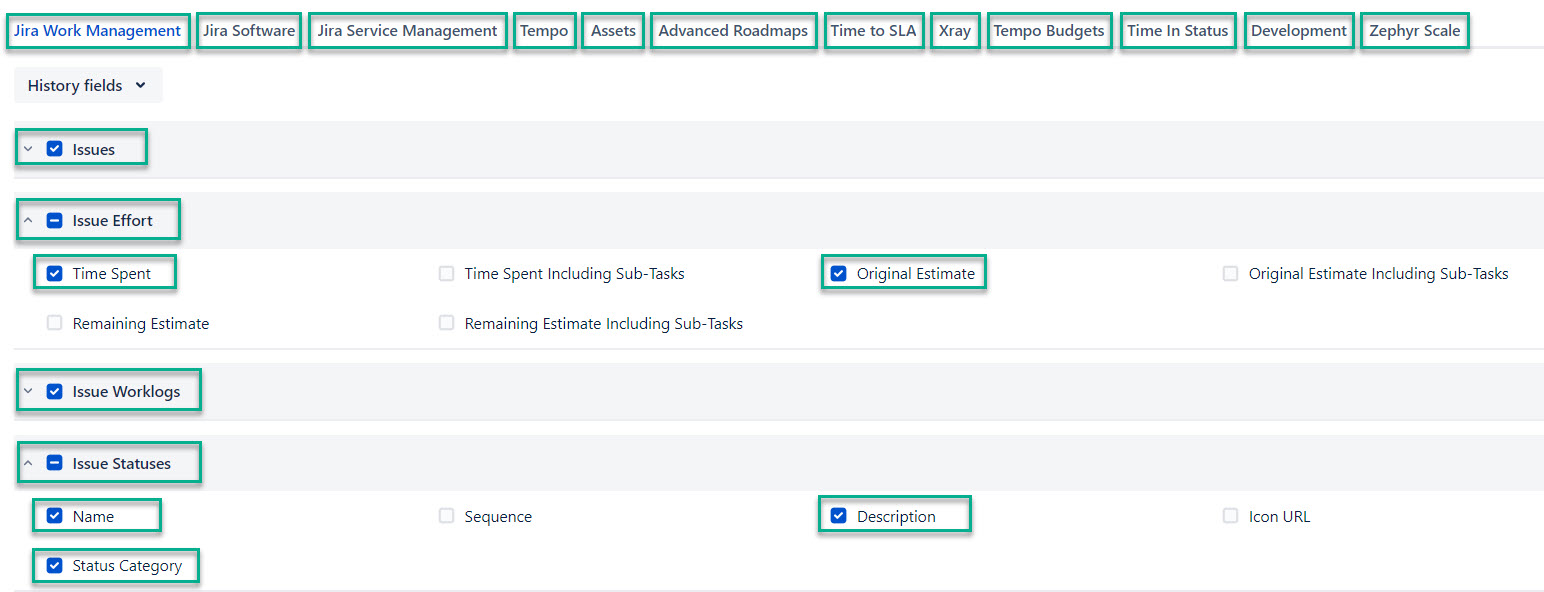Screen dimensions: 1544x592
Task: Check the Remaining Estimate checkbox
Action: pyautogui.click(x=55, y=324)
